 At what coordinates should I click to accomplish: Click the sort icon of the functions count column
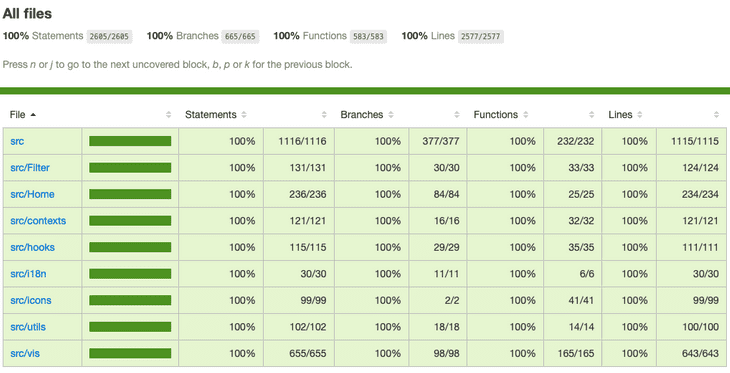click(592, 115)
